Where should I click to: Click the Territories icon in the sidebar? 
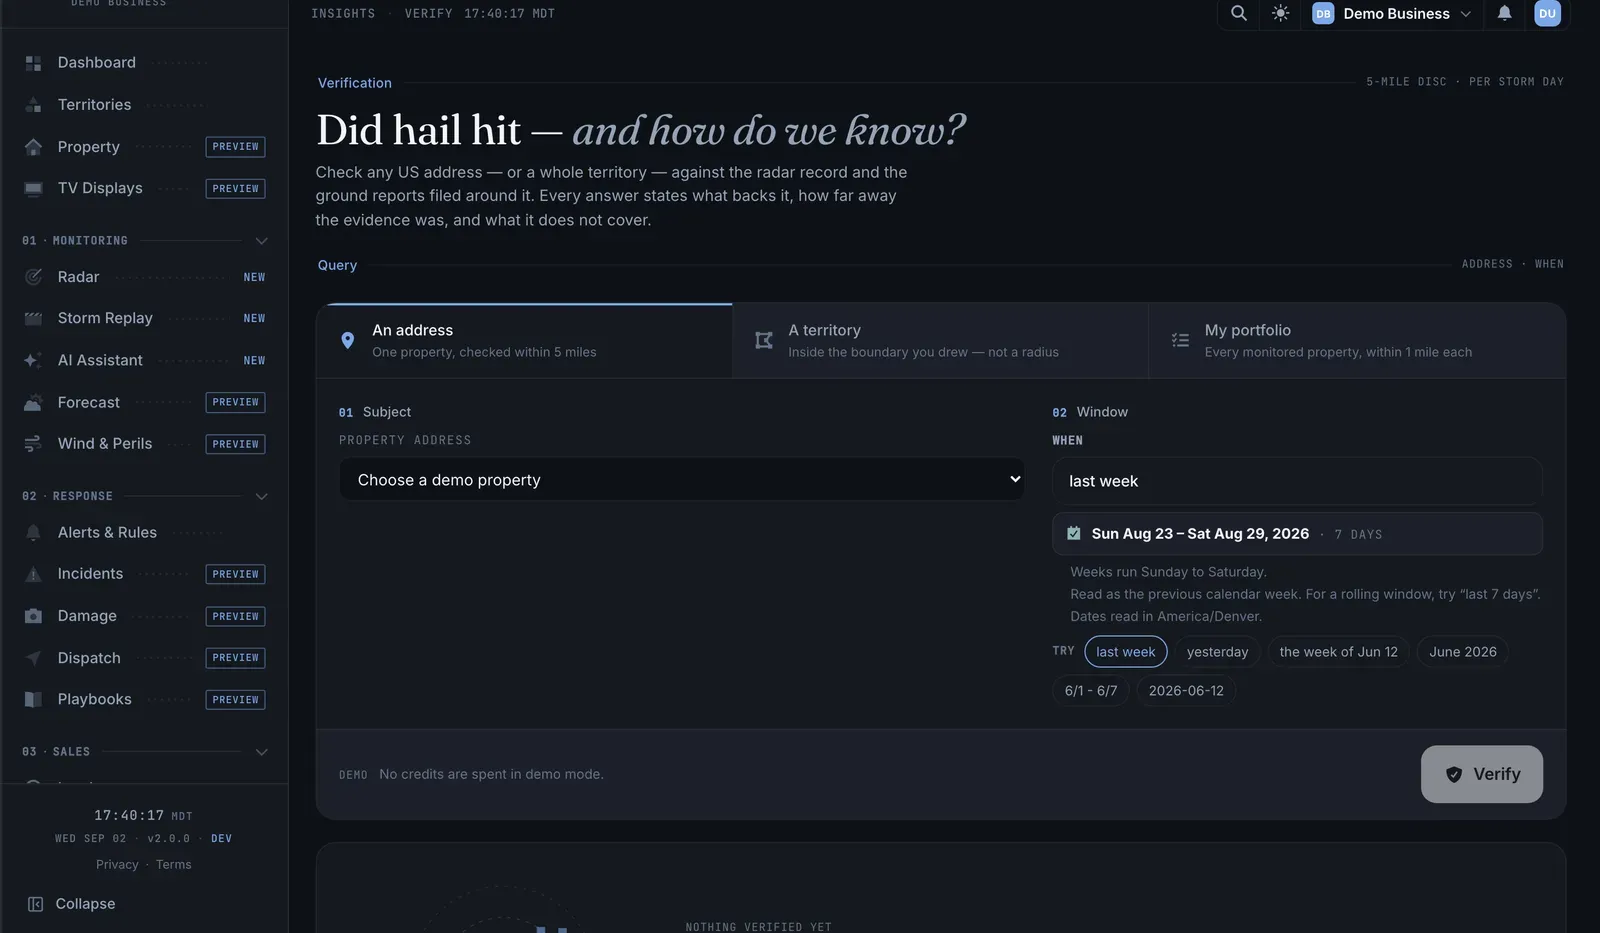(x=33, y=105)
